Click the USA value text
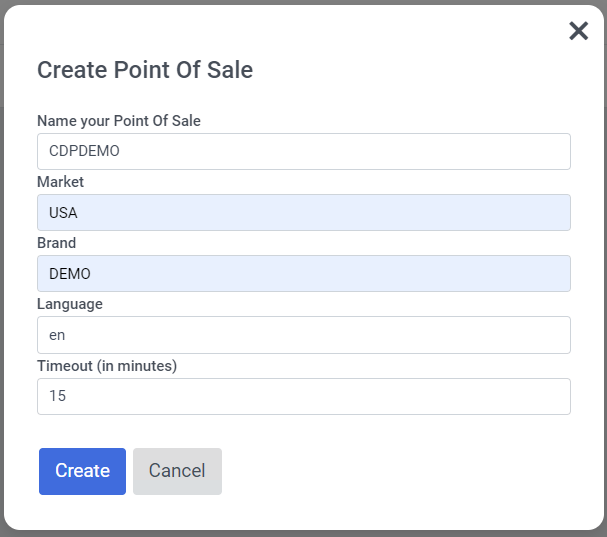The width and height of the screenshot is (607, 537). 63,213
